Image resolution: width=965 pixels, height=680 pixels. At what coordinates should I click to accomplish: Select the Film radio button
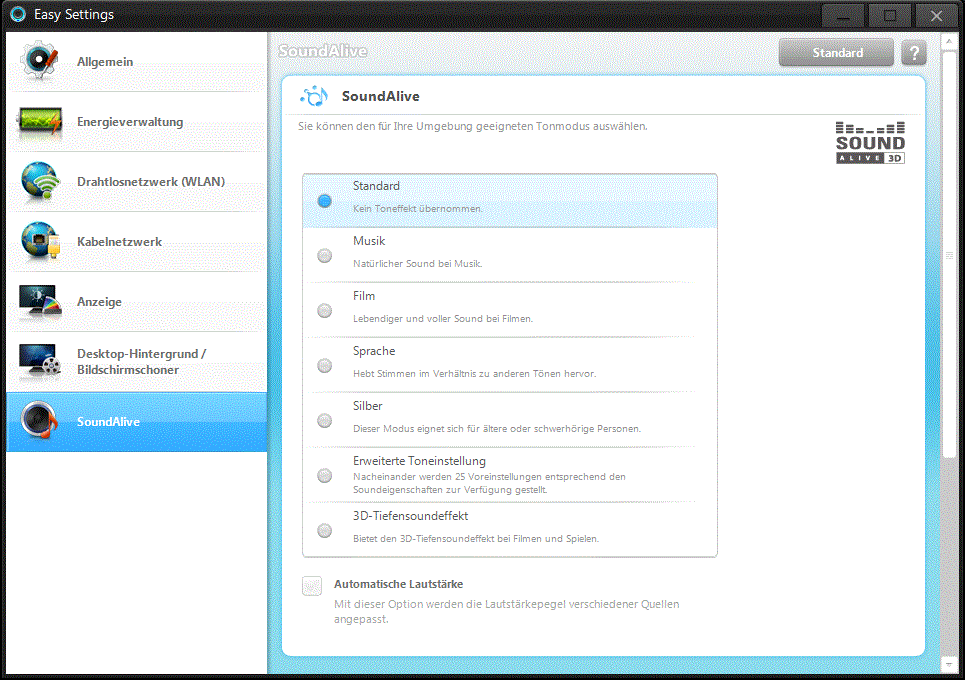pos(324,311)
